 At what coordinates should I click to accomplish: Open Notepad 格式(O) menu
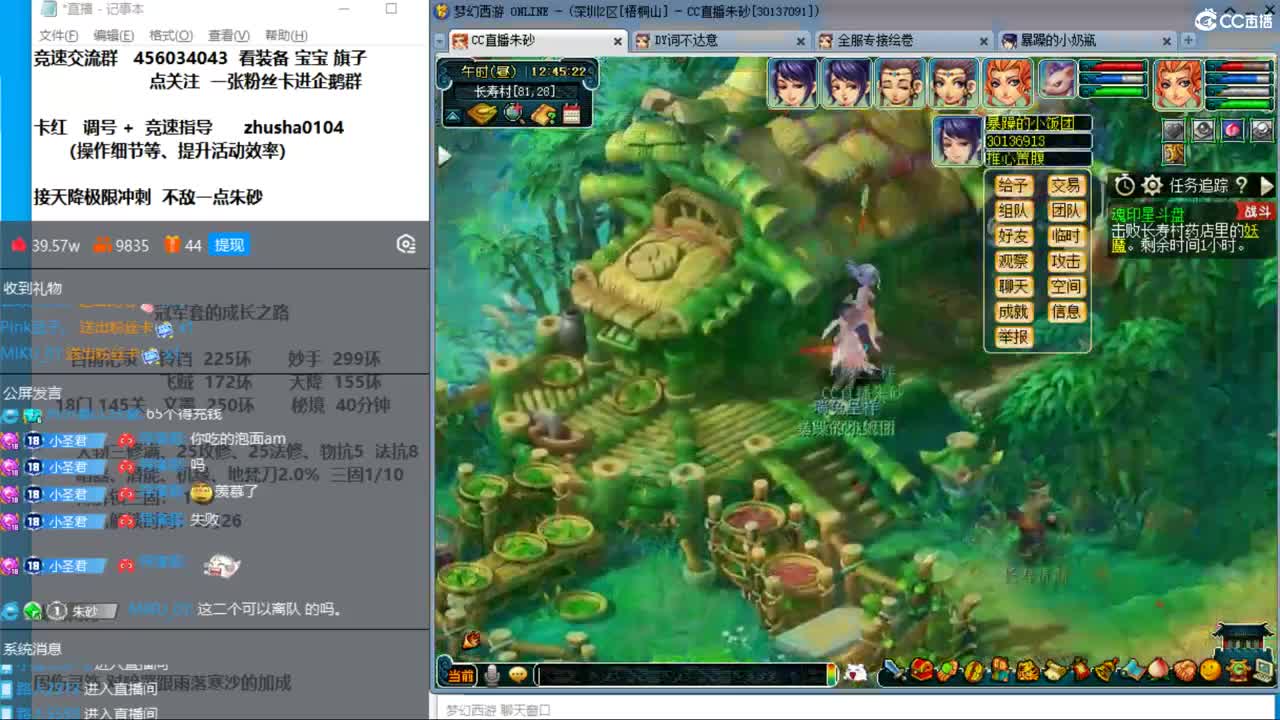point(170,35)
